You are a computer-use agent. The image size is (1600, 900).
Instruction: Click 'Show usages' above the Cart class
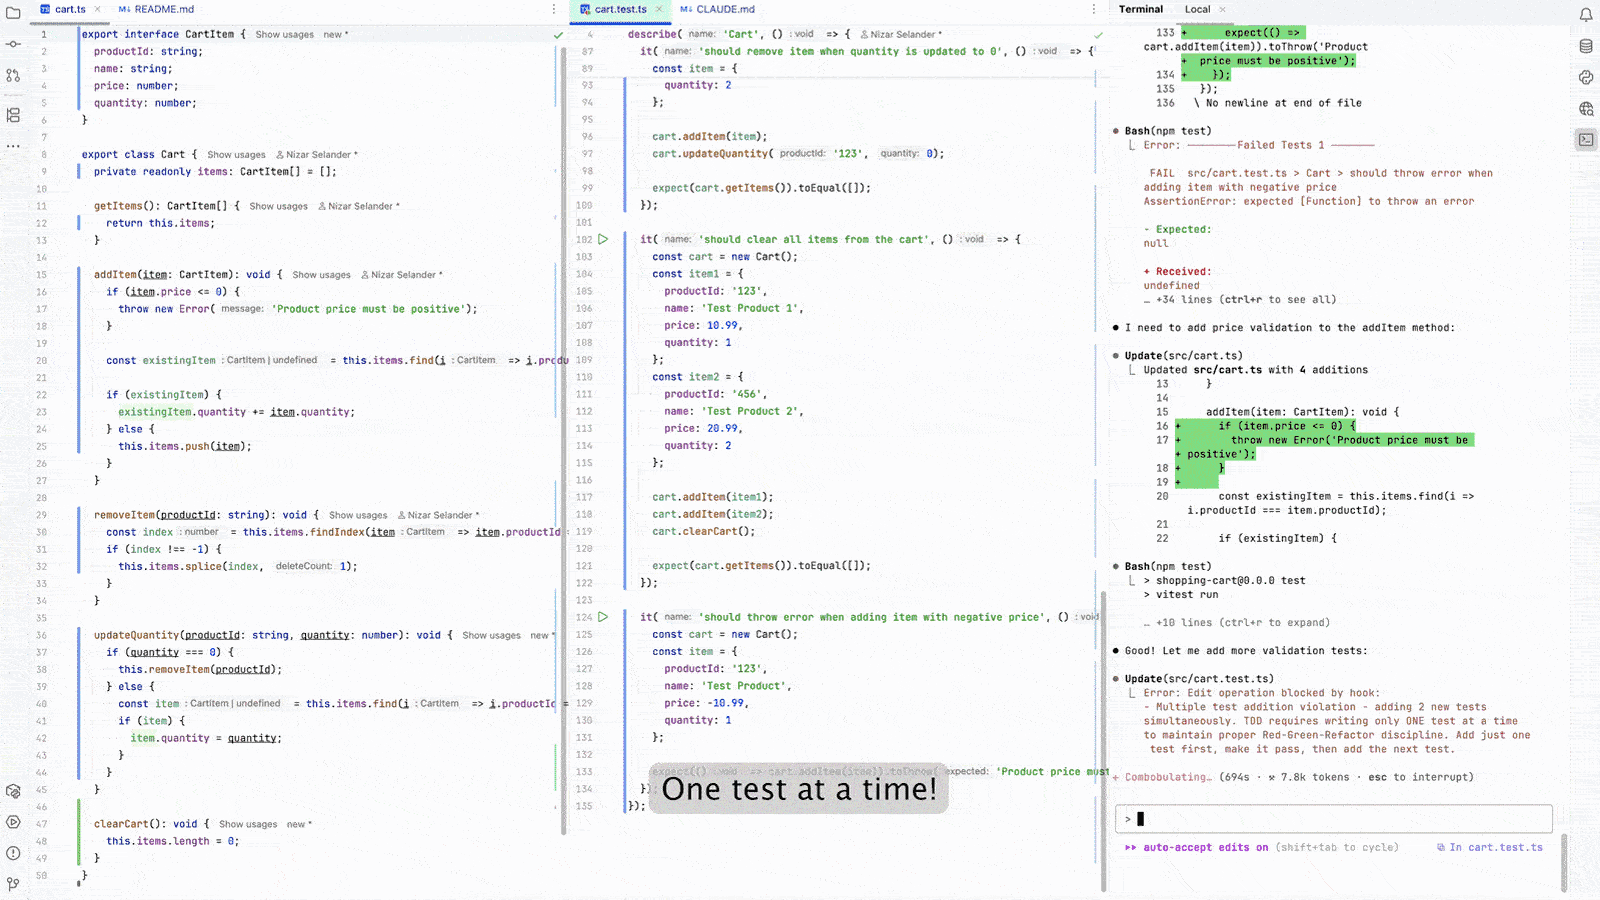point(236,154)
